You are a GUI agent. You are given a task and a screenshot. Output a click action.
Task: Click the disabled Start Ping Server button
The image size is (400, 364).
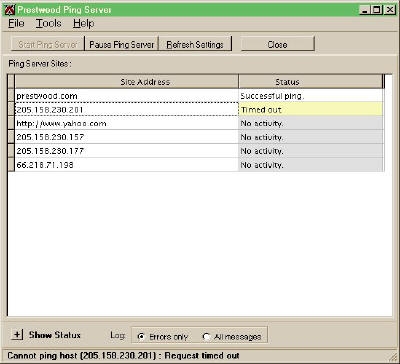point(48,44)
